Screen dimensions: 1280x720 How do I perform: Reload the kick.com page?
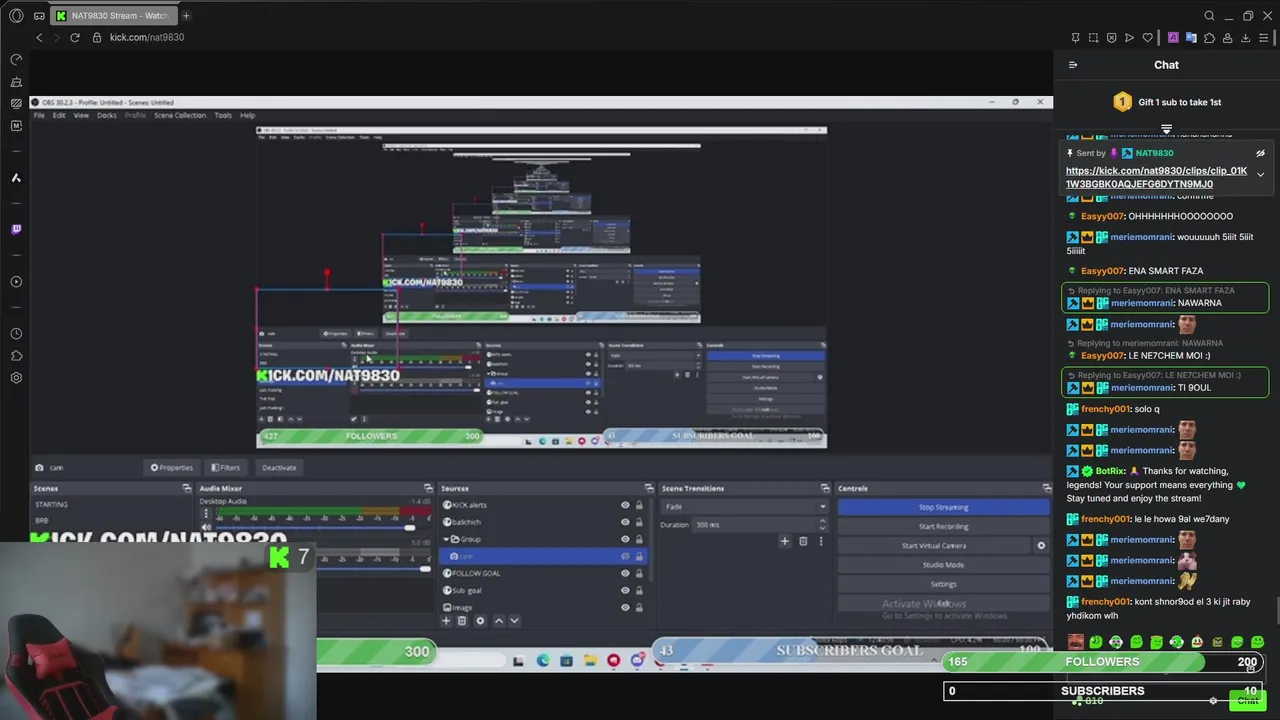click(74, 37)
